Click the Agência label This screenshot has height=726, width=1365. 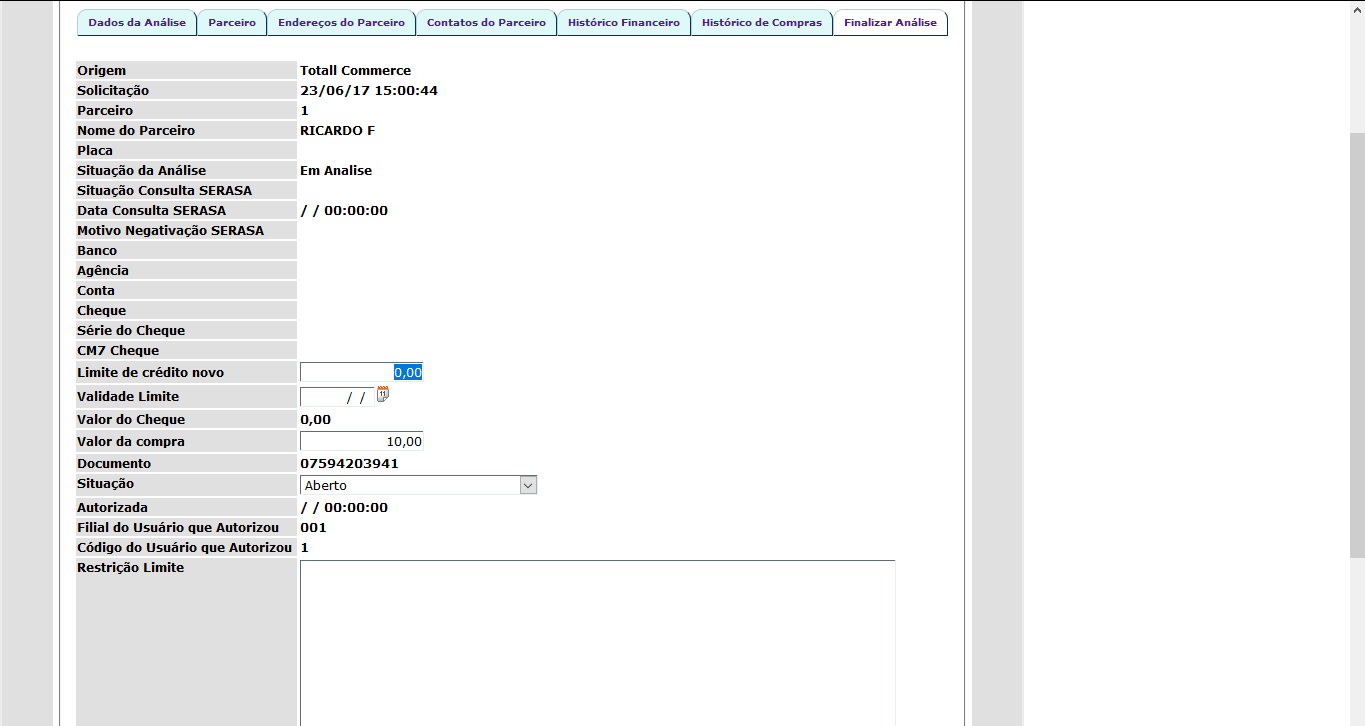(x=103, y=271)
